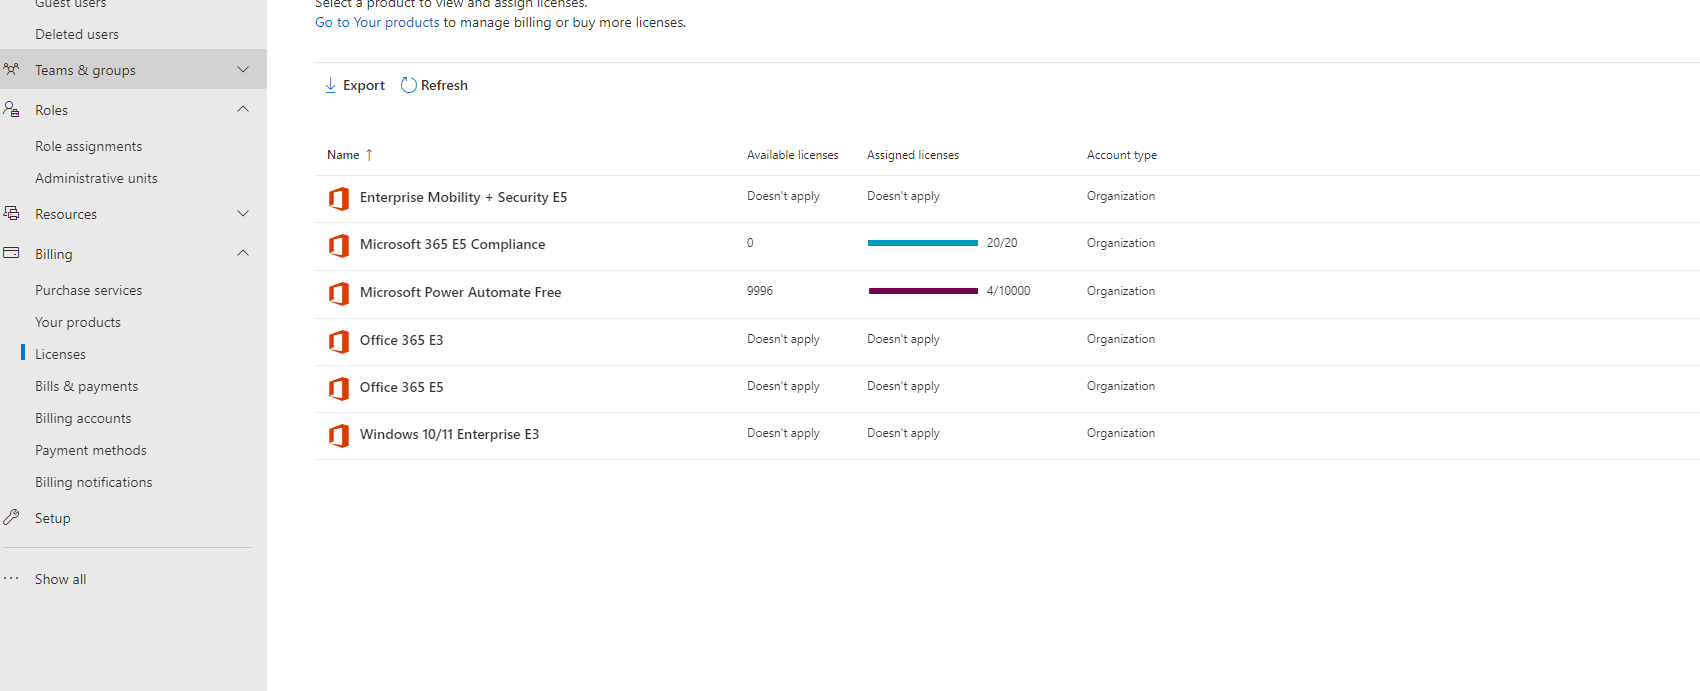The width and height of the screenshot is (1700, 691).
Task: Click the Account type column header
Action: tap(1121, 155)
